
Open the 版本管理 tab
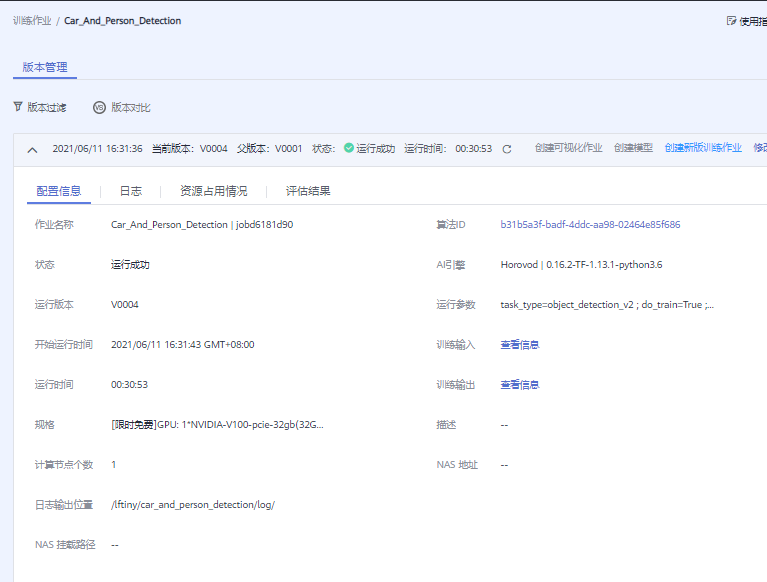[x=45, y=67]
